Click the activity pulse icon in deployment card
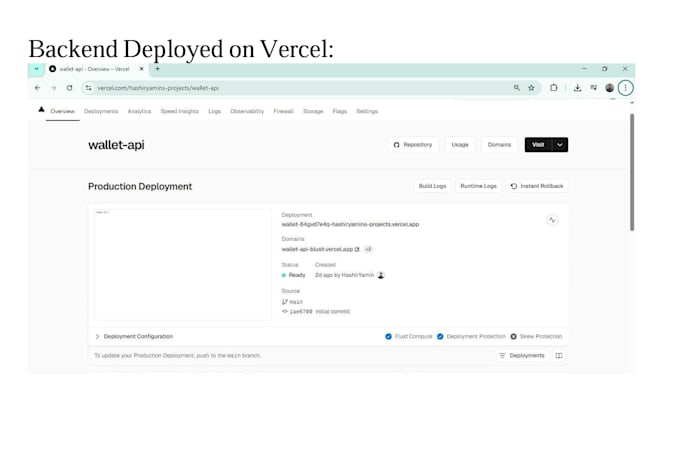This screenshot has width=680, height=473. [x=552, y=220]
